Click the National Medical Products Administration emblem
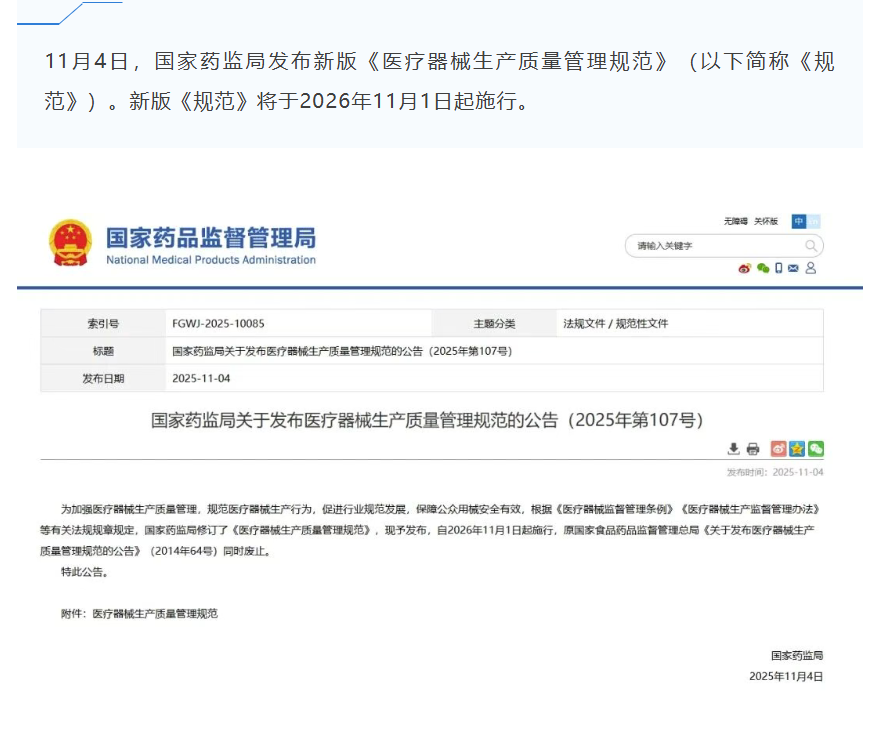The width and height of the screenshot is (890, 739). point(70,242)
